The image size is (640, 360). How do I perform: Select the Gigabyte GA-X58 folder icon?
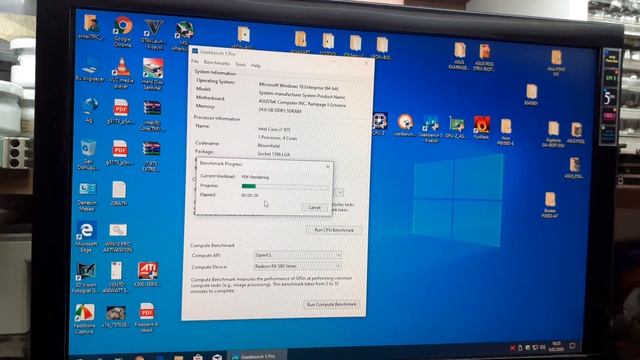tap(553, 134)
